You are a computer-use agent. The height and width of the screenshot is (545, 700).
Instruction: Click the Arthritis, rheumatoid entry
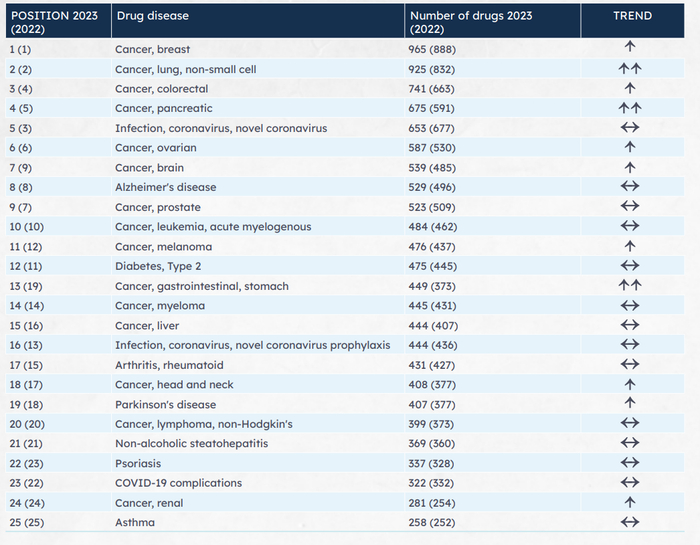[x=169, y=365]
